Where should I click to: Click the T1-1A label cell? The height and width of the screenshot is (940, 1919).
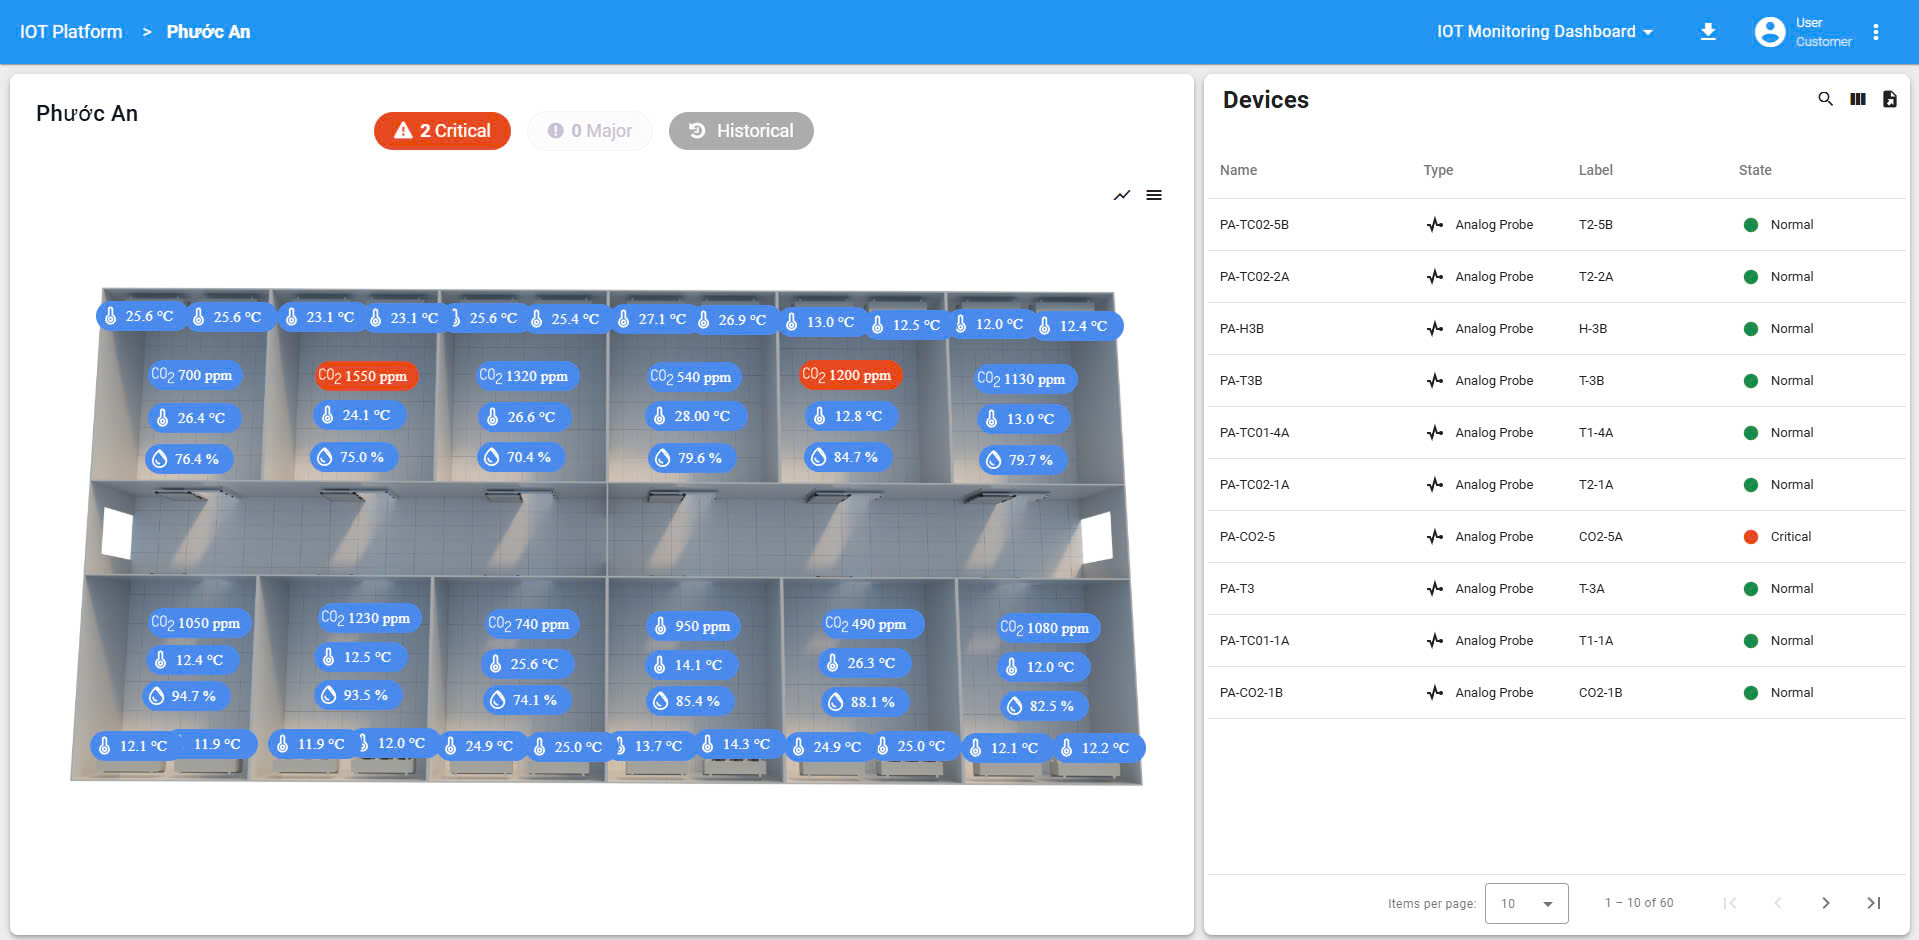(x=1595, y=641)
